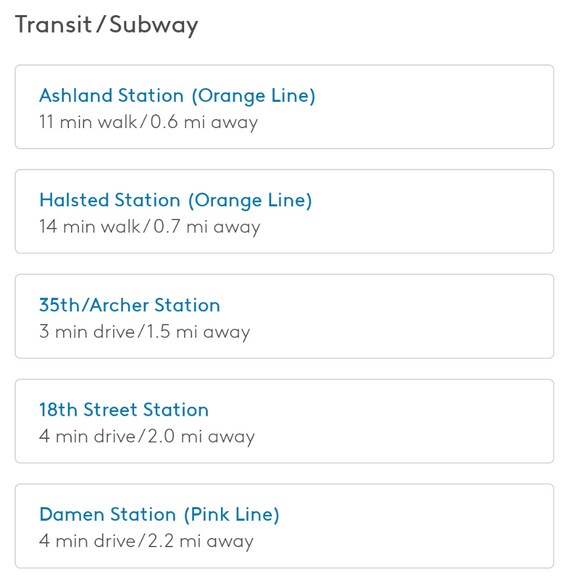Viewport: 568px width, 588px height.
Task: Click '14 min walk/0.7 mi away' text
Action: pyautogui.click(x=150, y=227)
